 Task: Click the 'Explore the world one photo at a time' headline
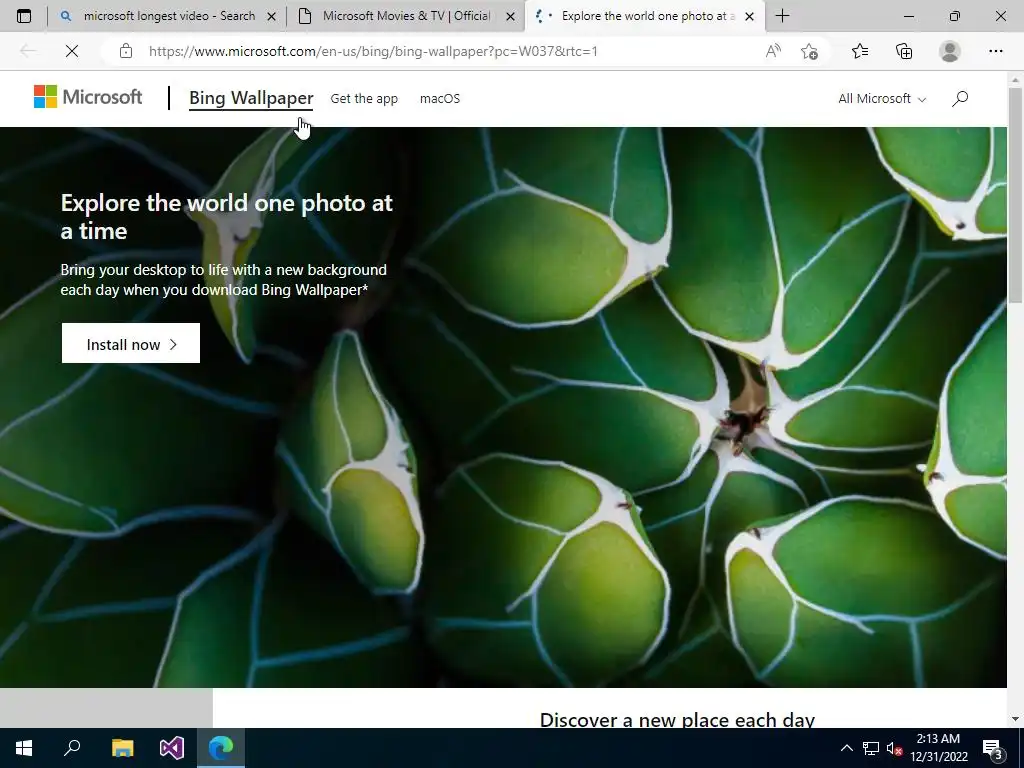(x=227, y=216)
